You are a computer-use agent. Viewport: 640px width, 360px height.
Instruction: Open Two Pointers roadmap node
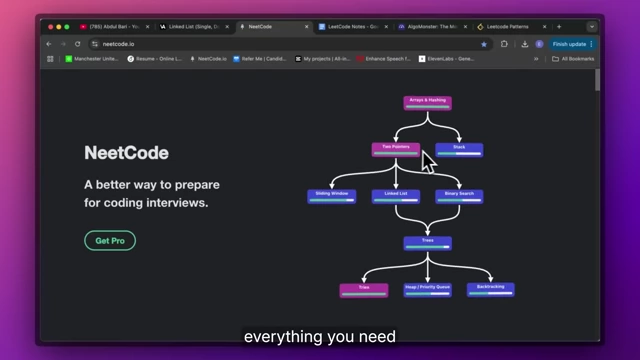396,149
